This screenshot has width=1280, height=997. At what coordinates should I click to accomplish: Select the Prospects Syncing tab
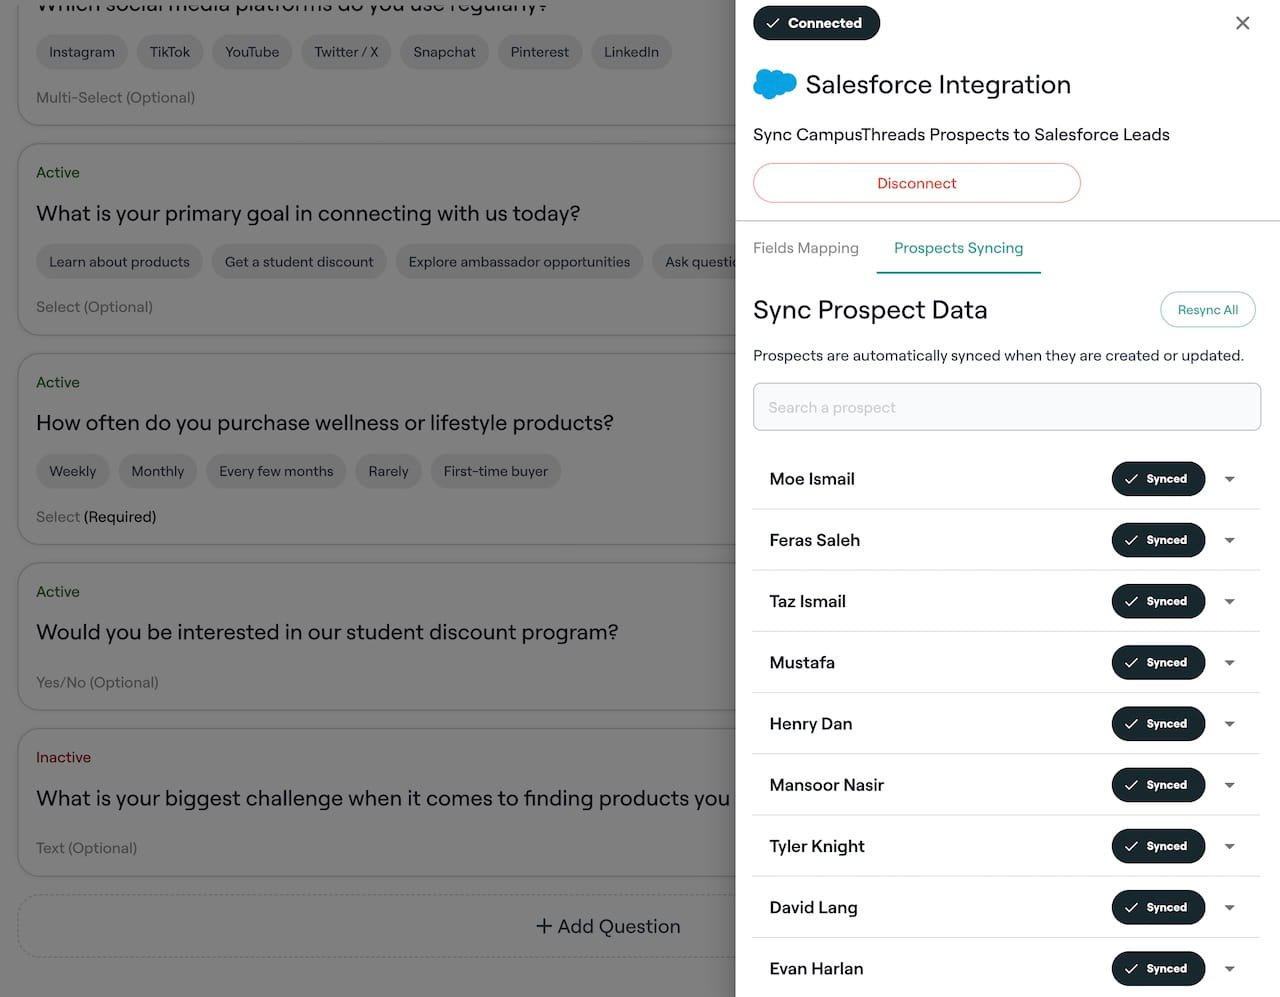tap(958, 248)
